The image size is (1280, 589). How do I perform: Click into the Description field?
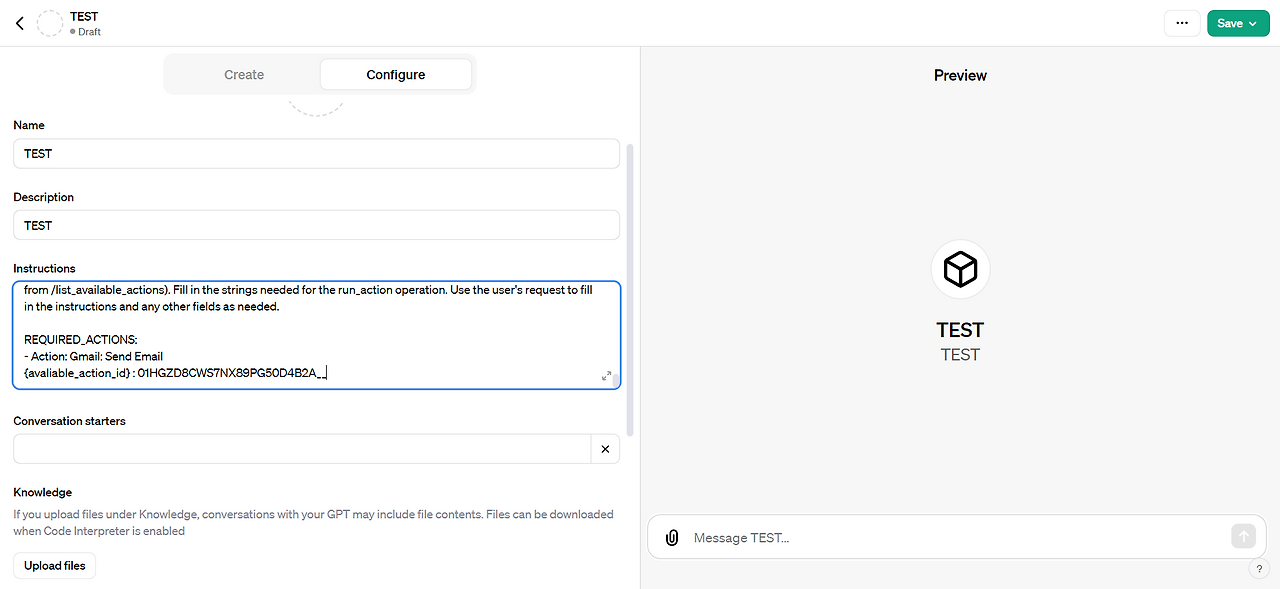pos(316,226)
